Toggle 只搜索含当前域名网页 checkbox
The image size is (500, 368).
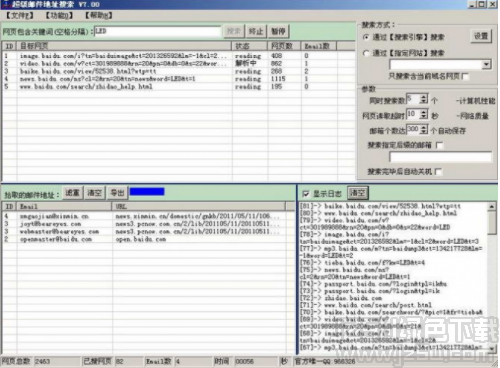click(x=466, y=77)
